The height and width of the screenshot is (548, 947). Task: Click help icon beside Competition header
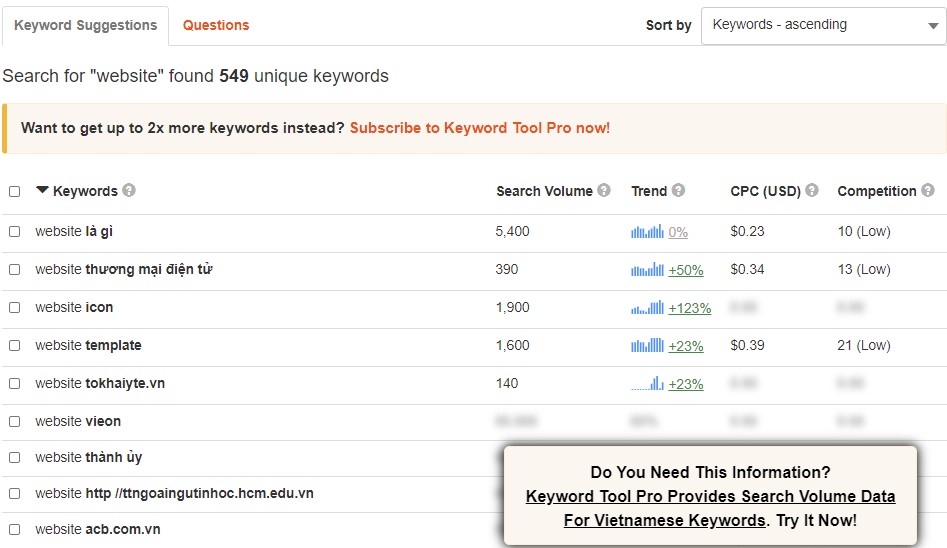pyautogui.click(x=928, y=191)
